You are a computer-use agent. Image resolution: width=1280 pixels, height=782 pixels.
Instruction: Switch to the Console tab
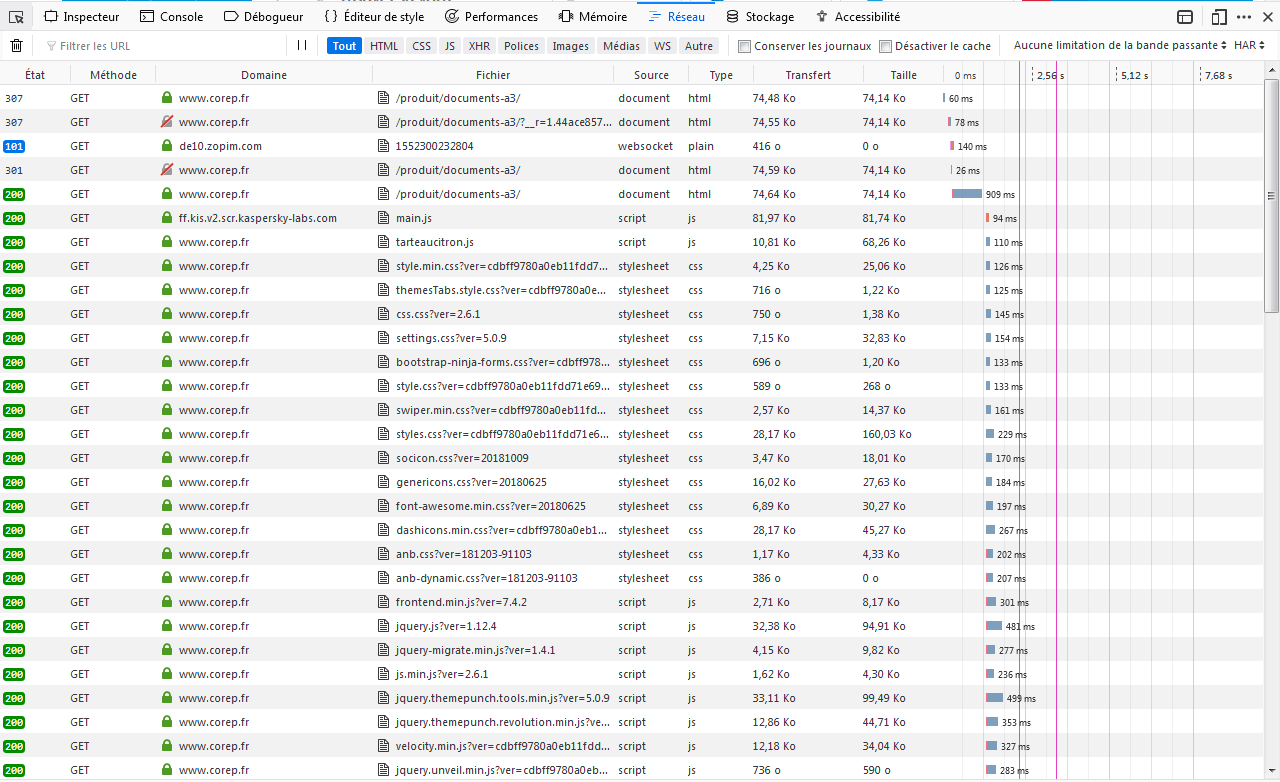171,16
